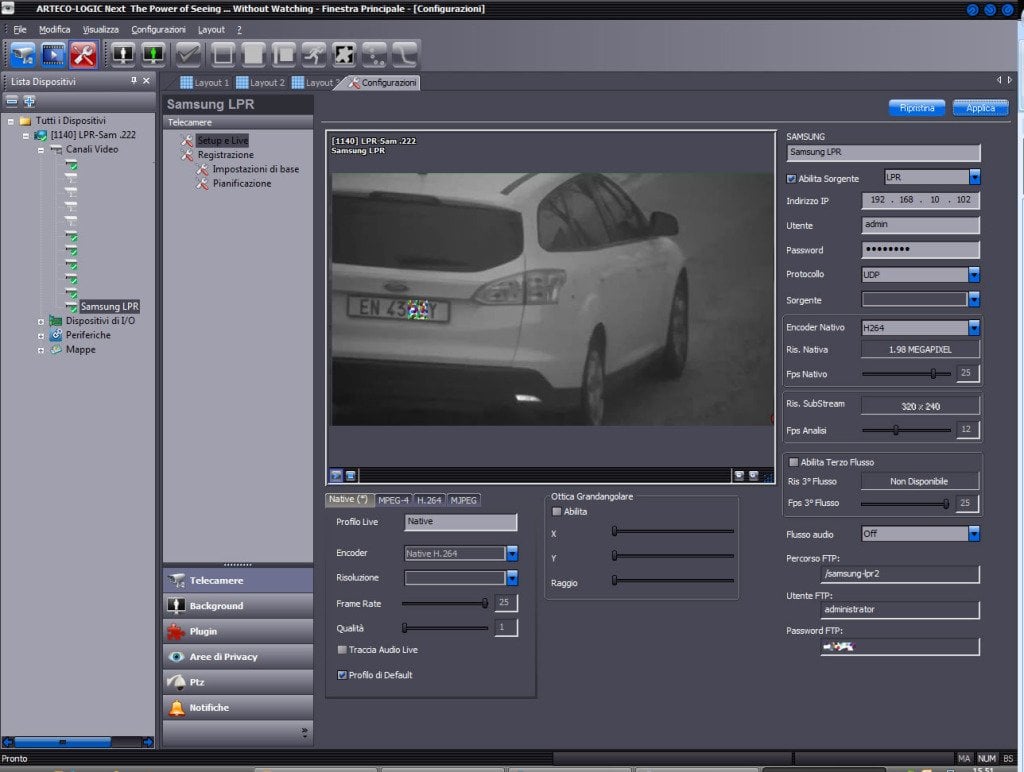Screen dimensions: 1024x772
Task: Click the Applica button
Action: pos(980,108)
